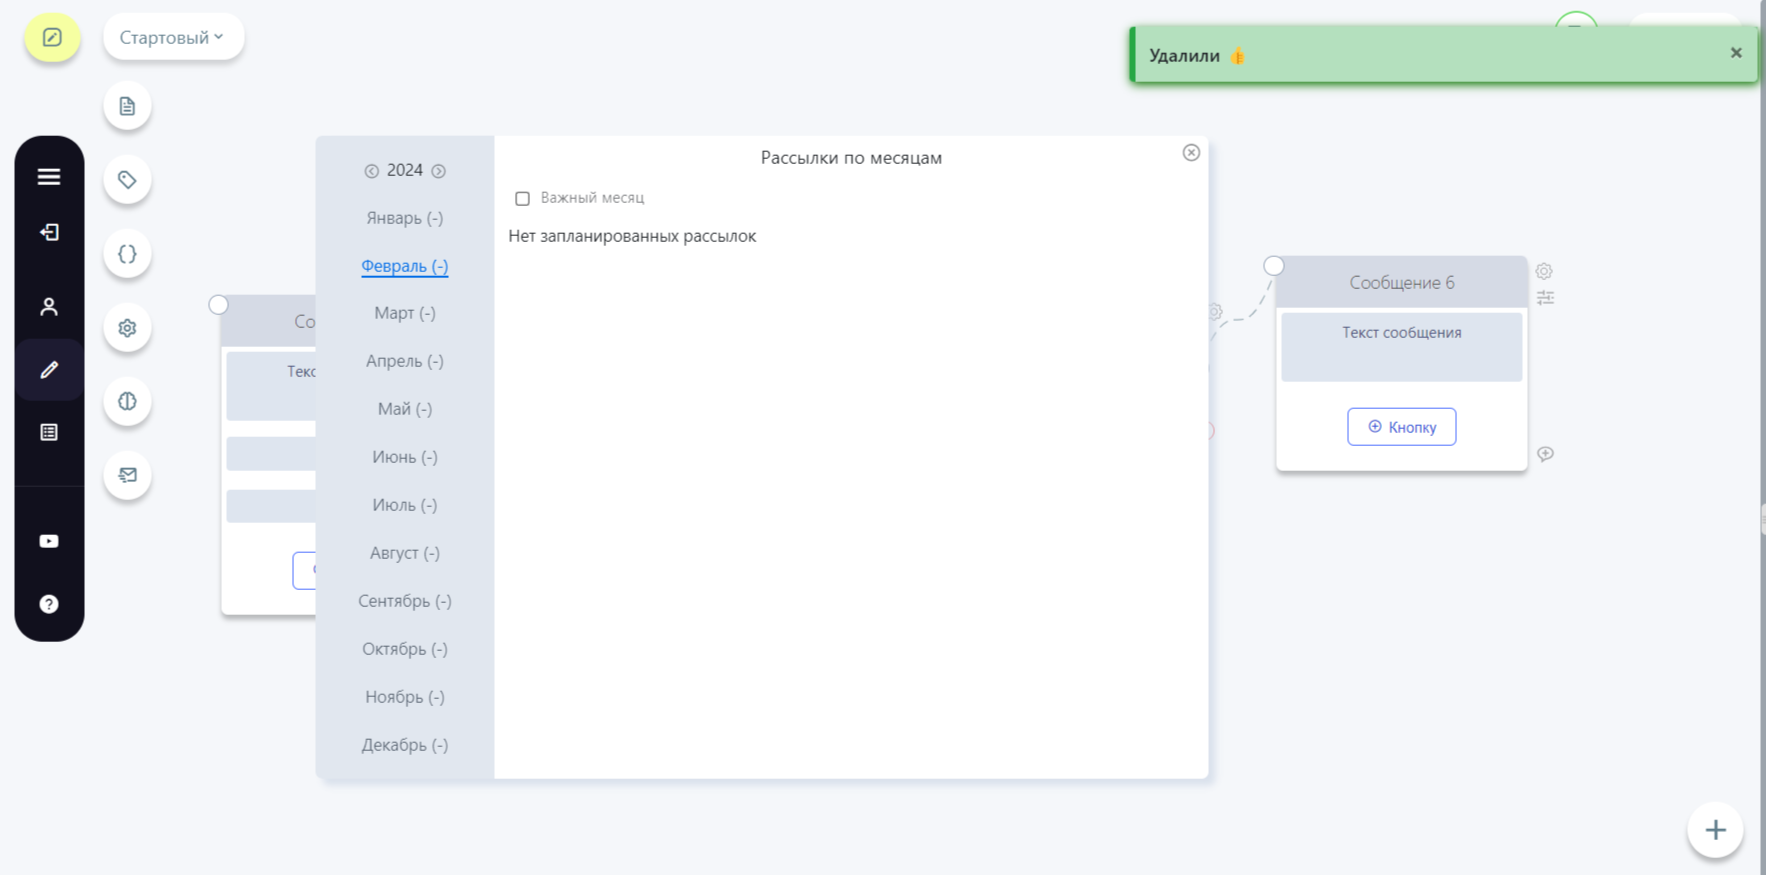The width and height of the screenshot is (1766, 875).
Task: Click the tag label round icon
Action: (127, 180)
